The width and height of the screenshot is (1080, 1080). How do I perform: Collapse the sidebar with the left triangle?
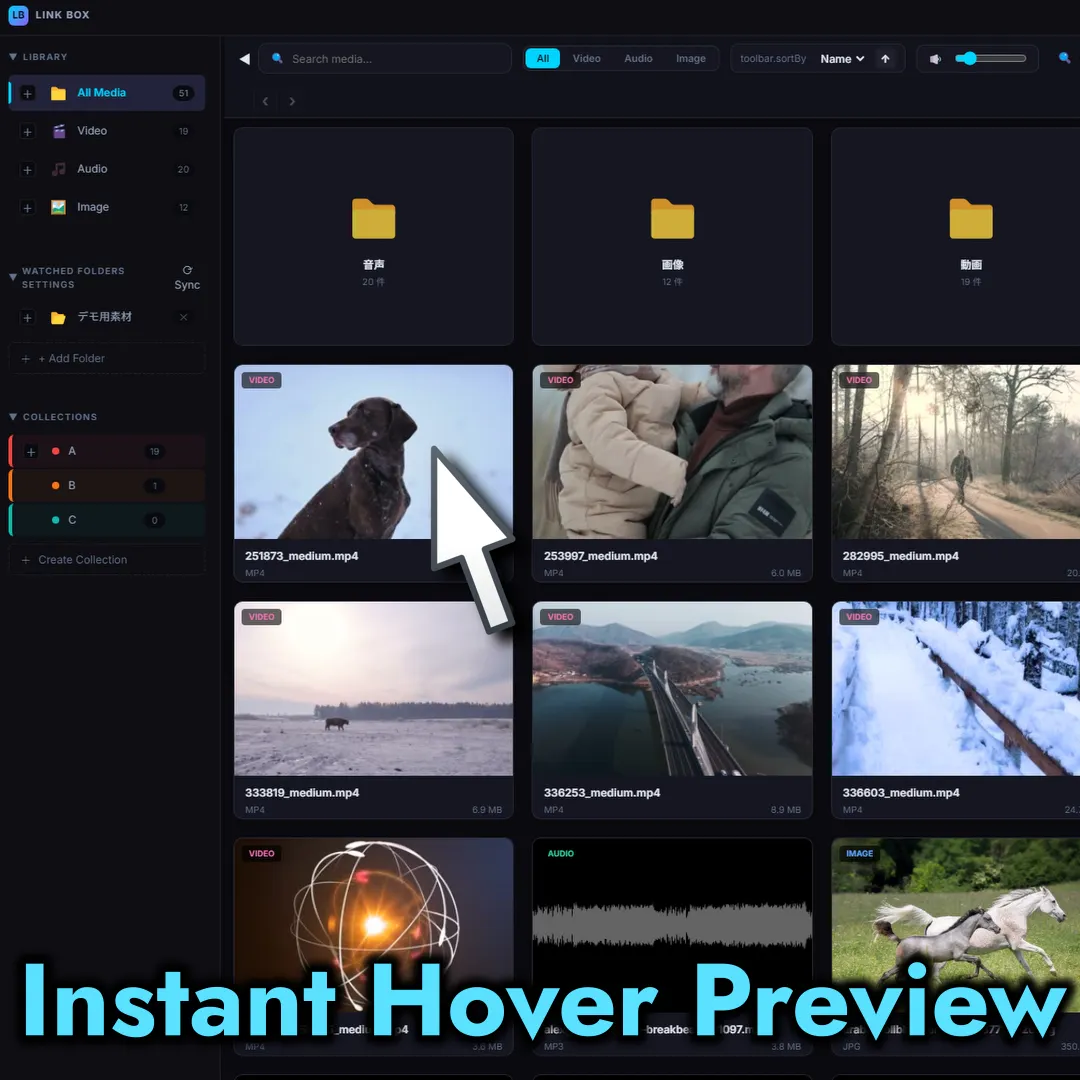[244, 59]
